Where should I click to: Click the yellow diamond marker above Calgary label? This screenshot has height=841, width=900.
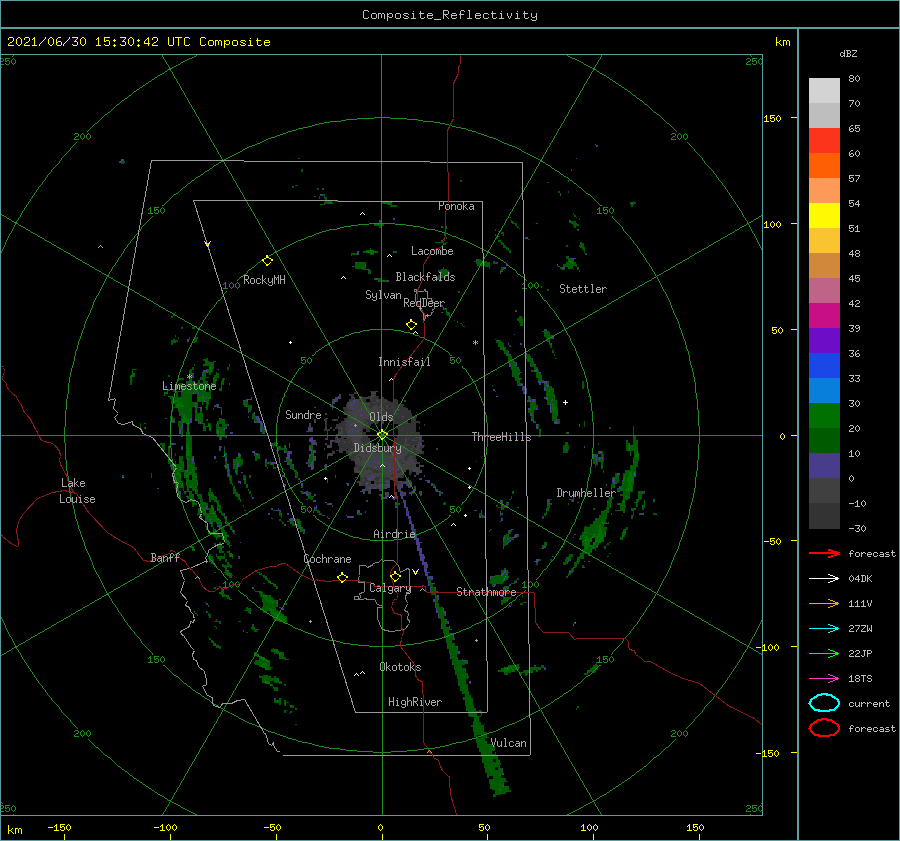click(x=395, y=576)
